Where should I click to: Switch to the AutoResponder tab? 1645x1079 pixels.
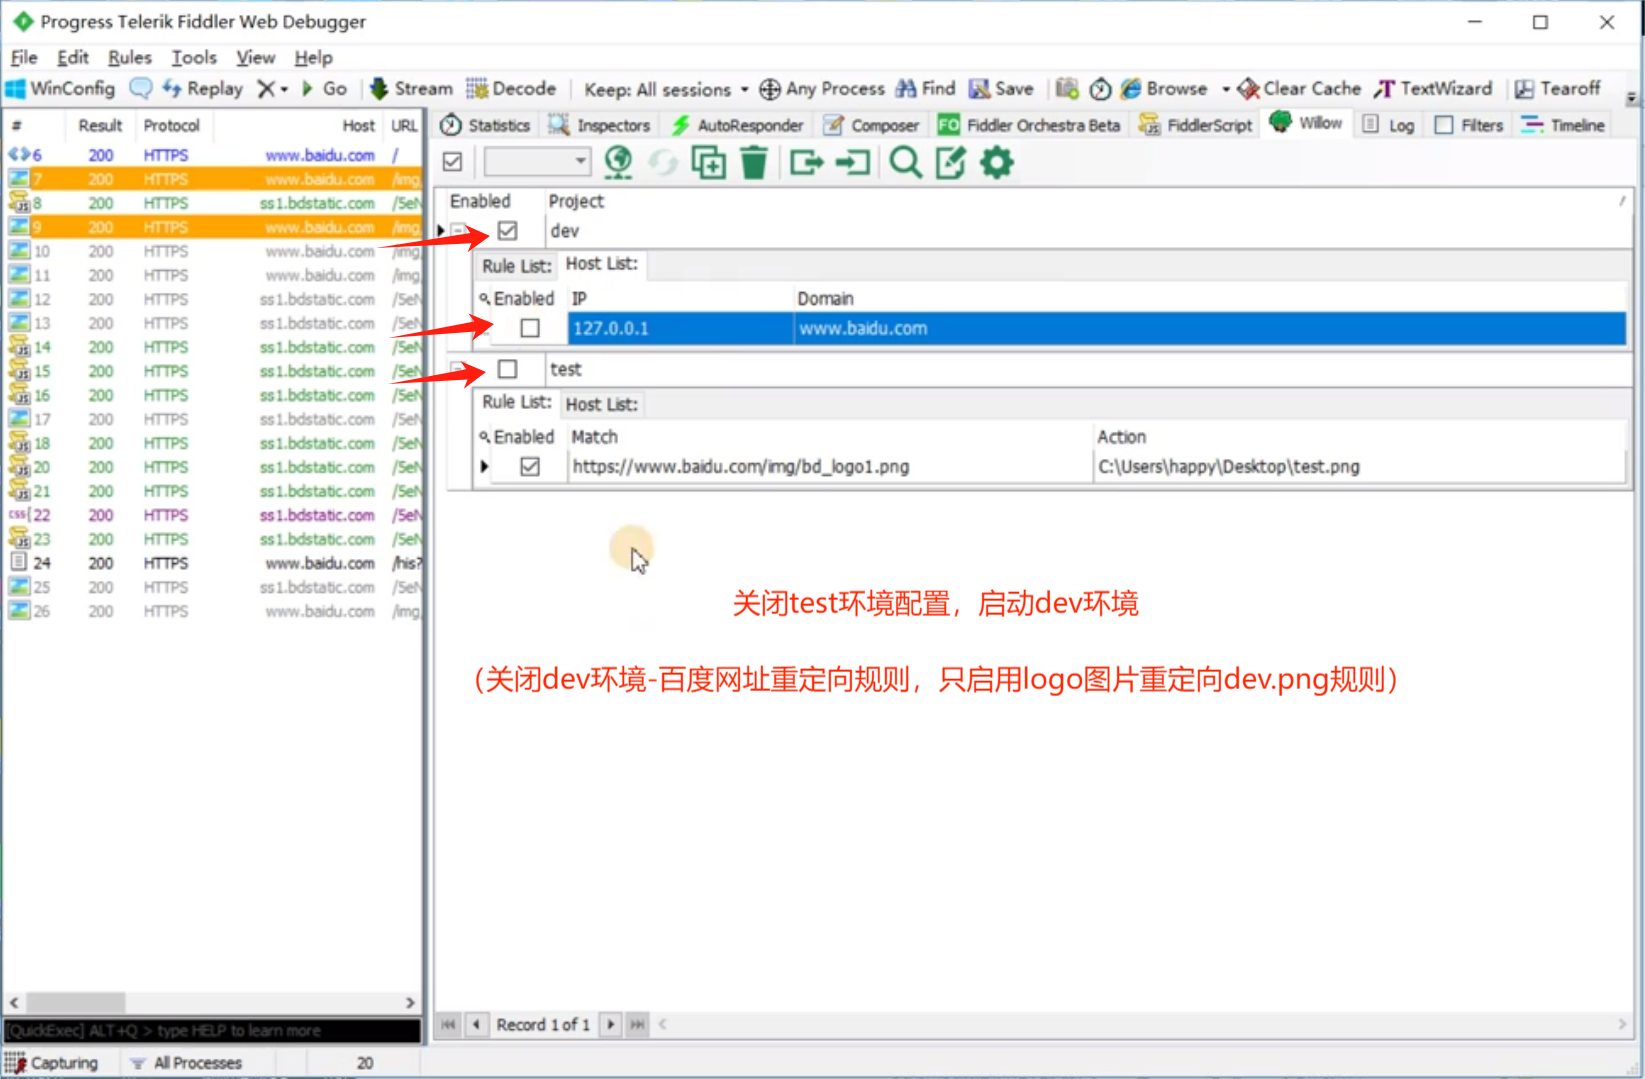tap(738, 125)
